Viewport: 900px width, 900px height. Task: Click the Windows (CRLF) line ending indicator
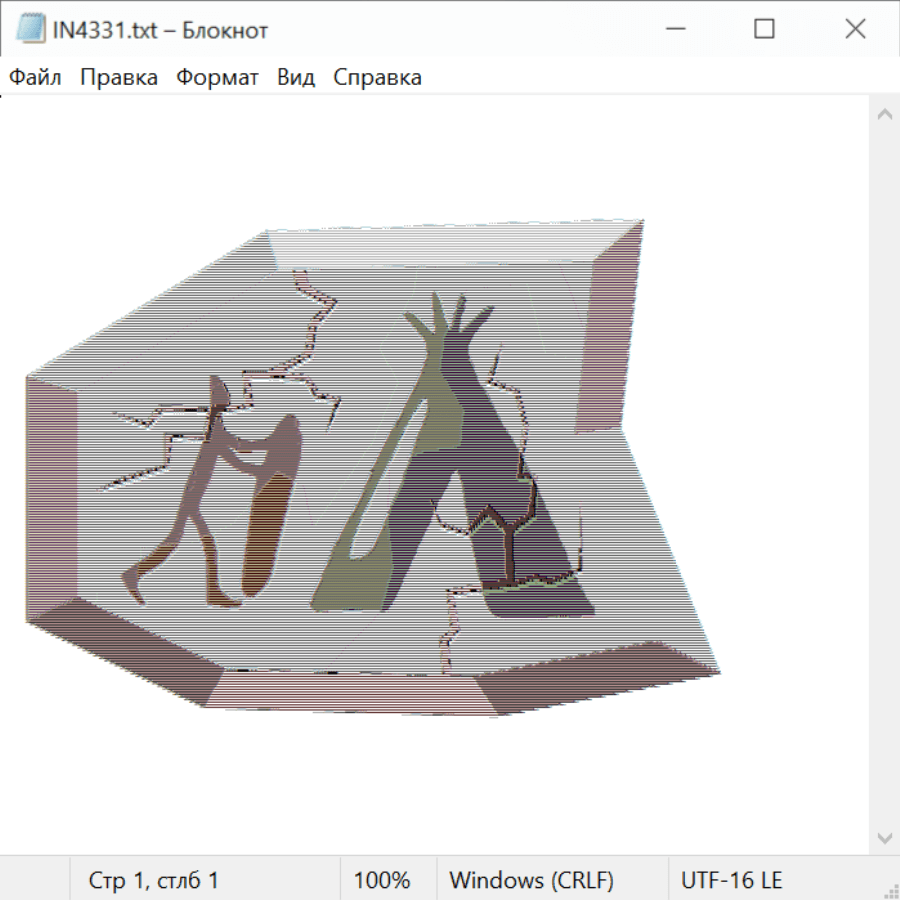531,881
